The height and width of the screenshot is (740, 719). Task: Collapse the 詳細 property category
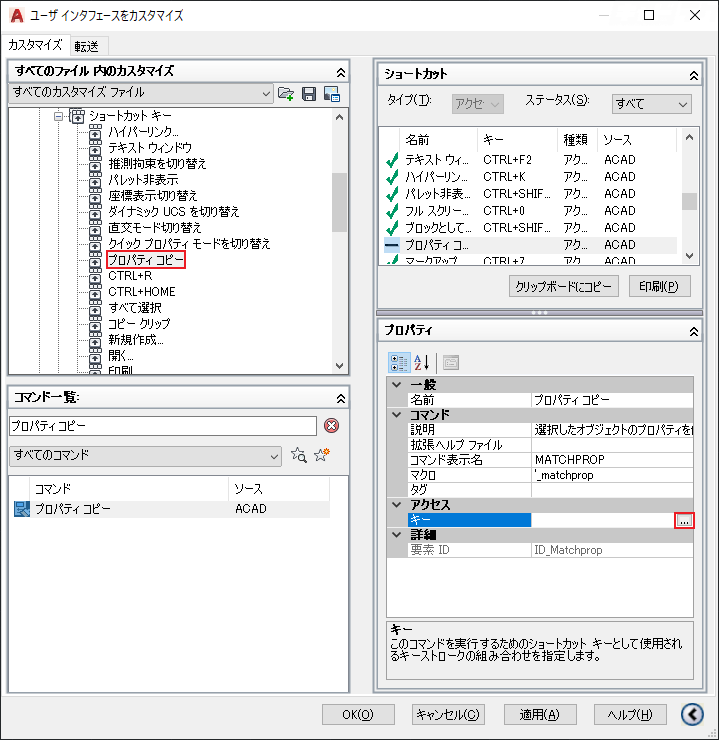click(397, 535)
